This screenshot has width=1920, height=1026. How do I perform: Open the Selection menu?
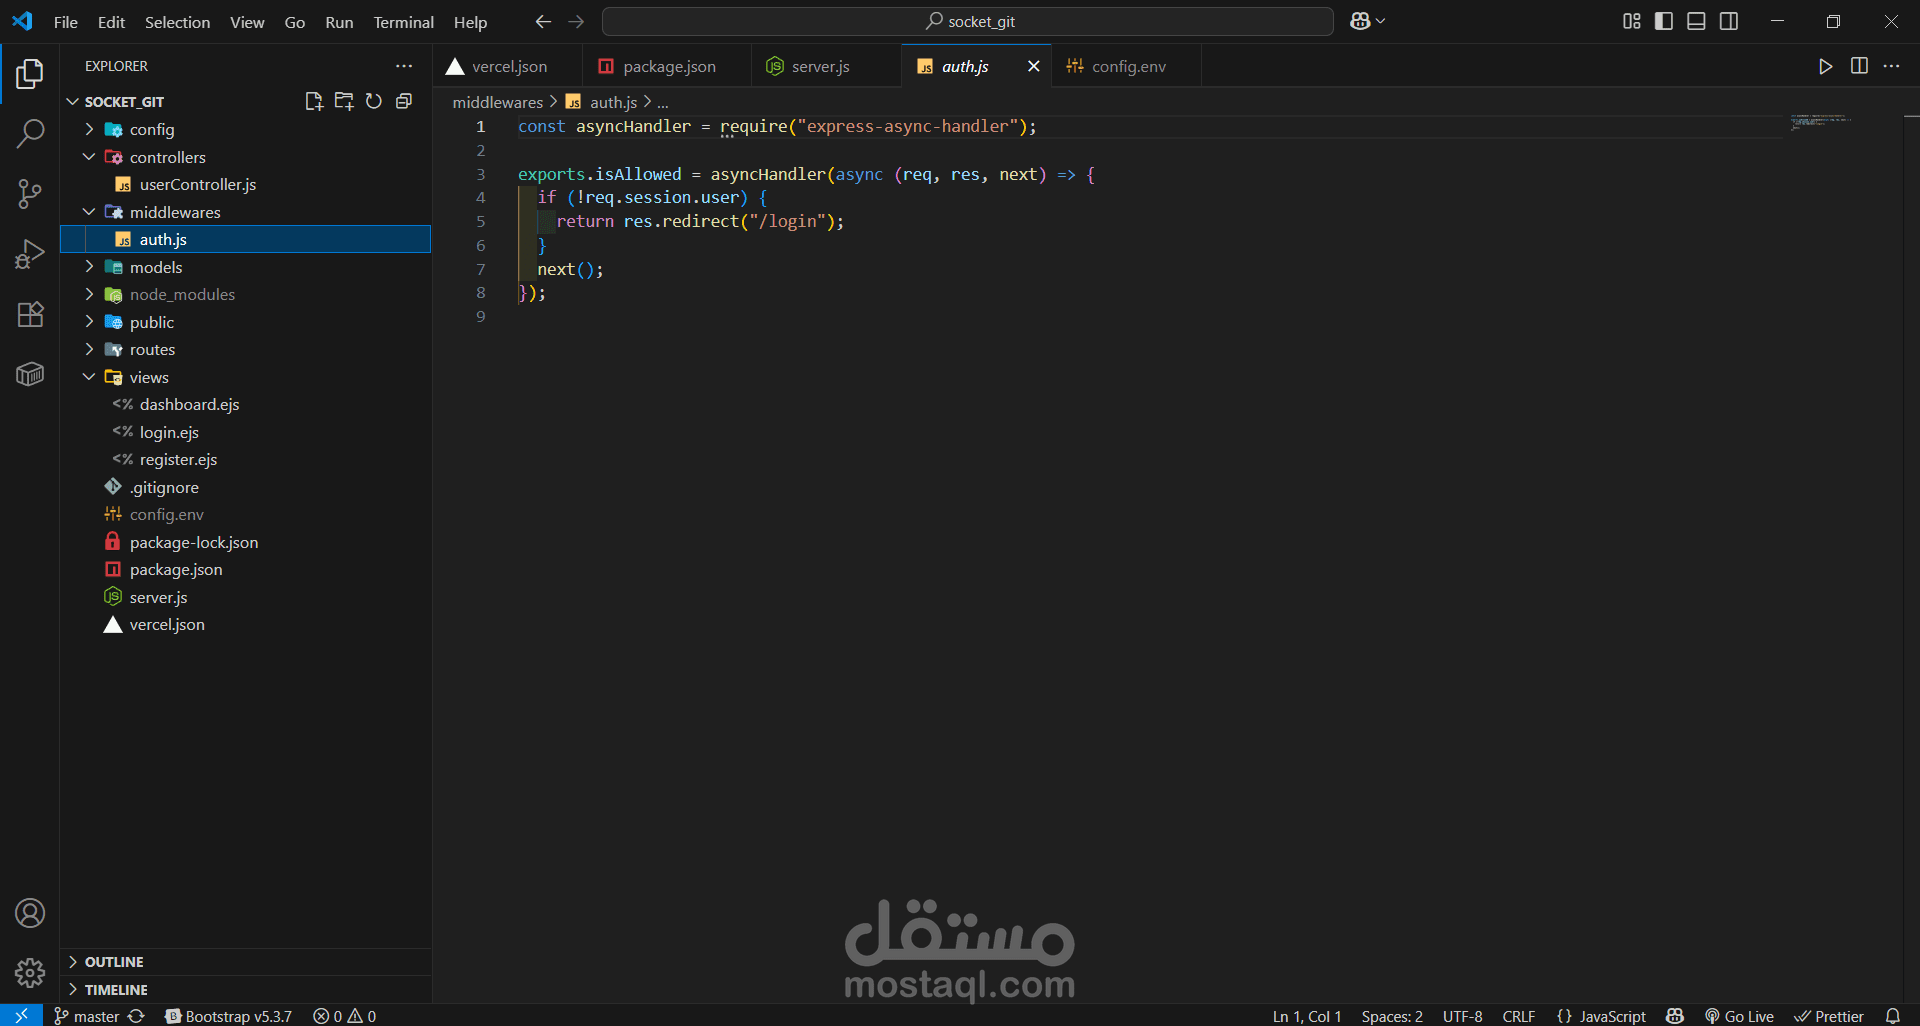[x=177, y=22]
